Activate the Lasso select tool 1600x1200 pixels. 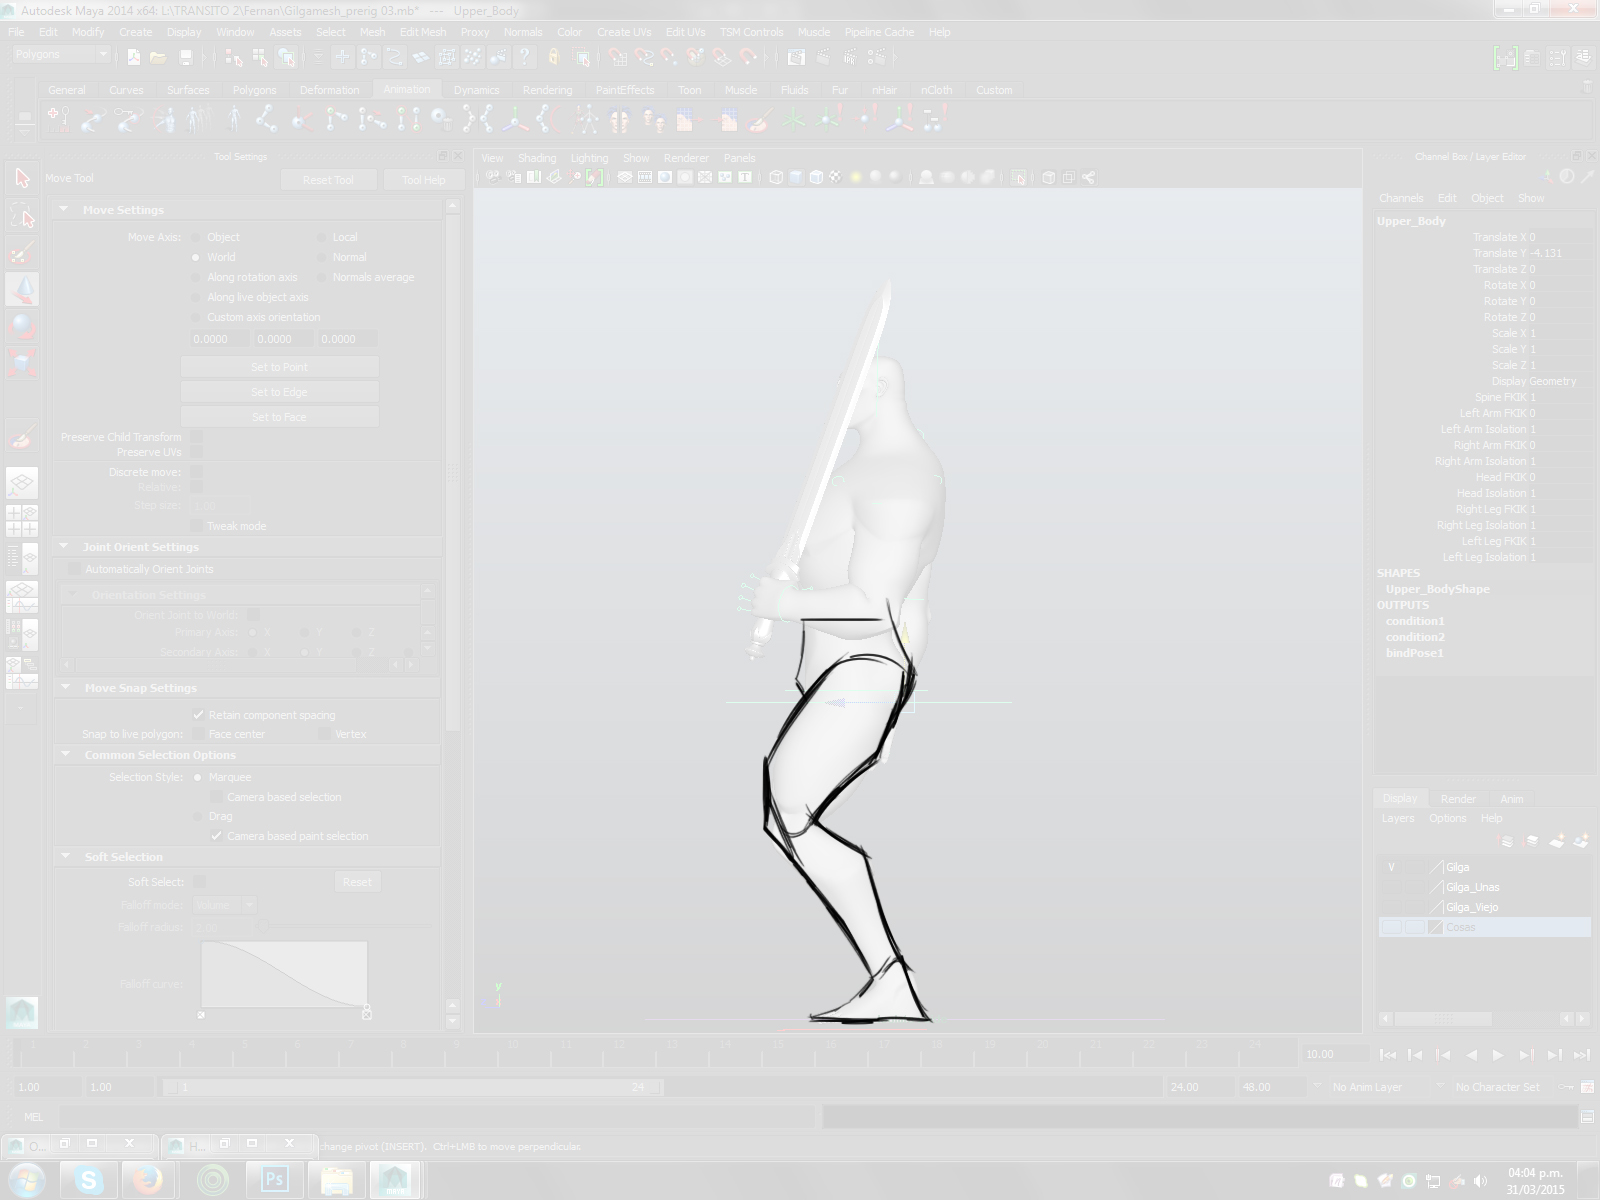tap(22, 216)
